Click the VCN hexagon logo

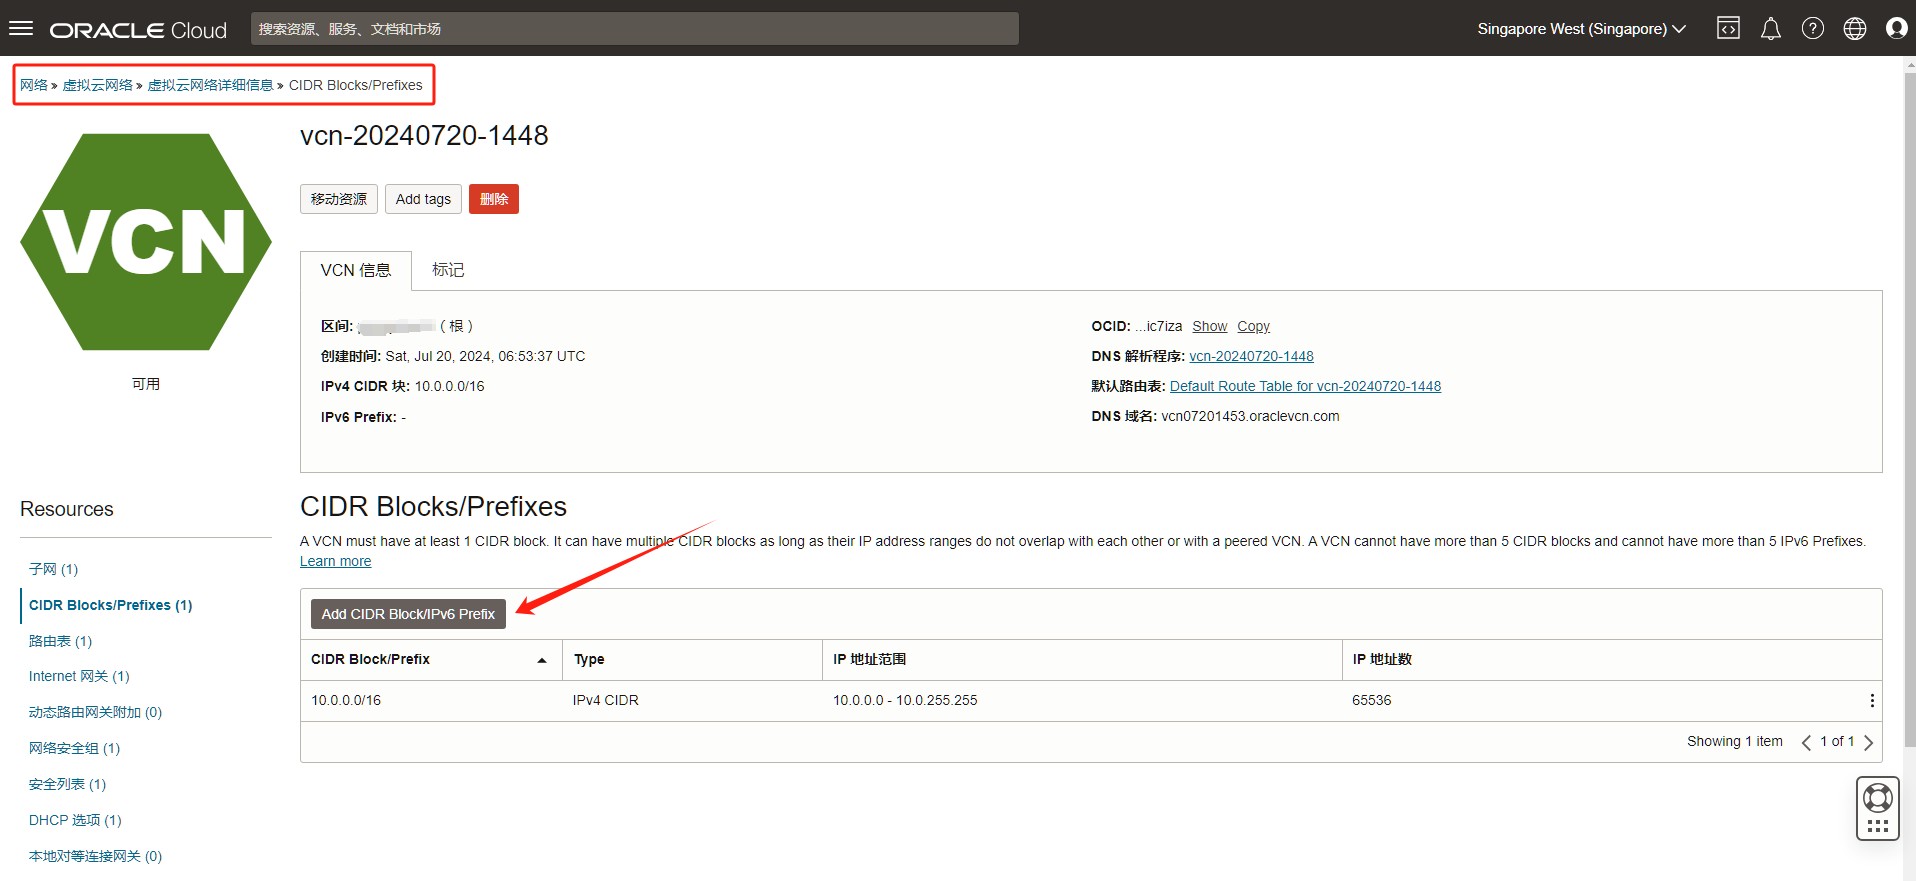(146, 242)
